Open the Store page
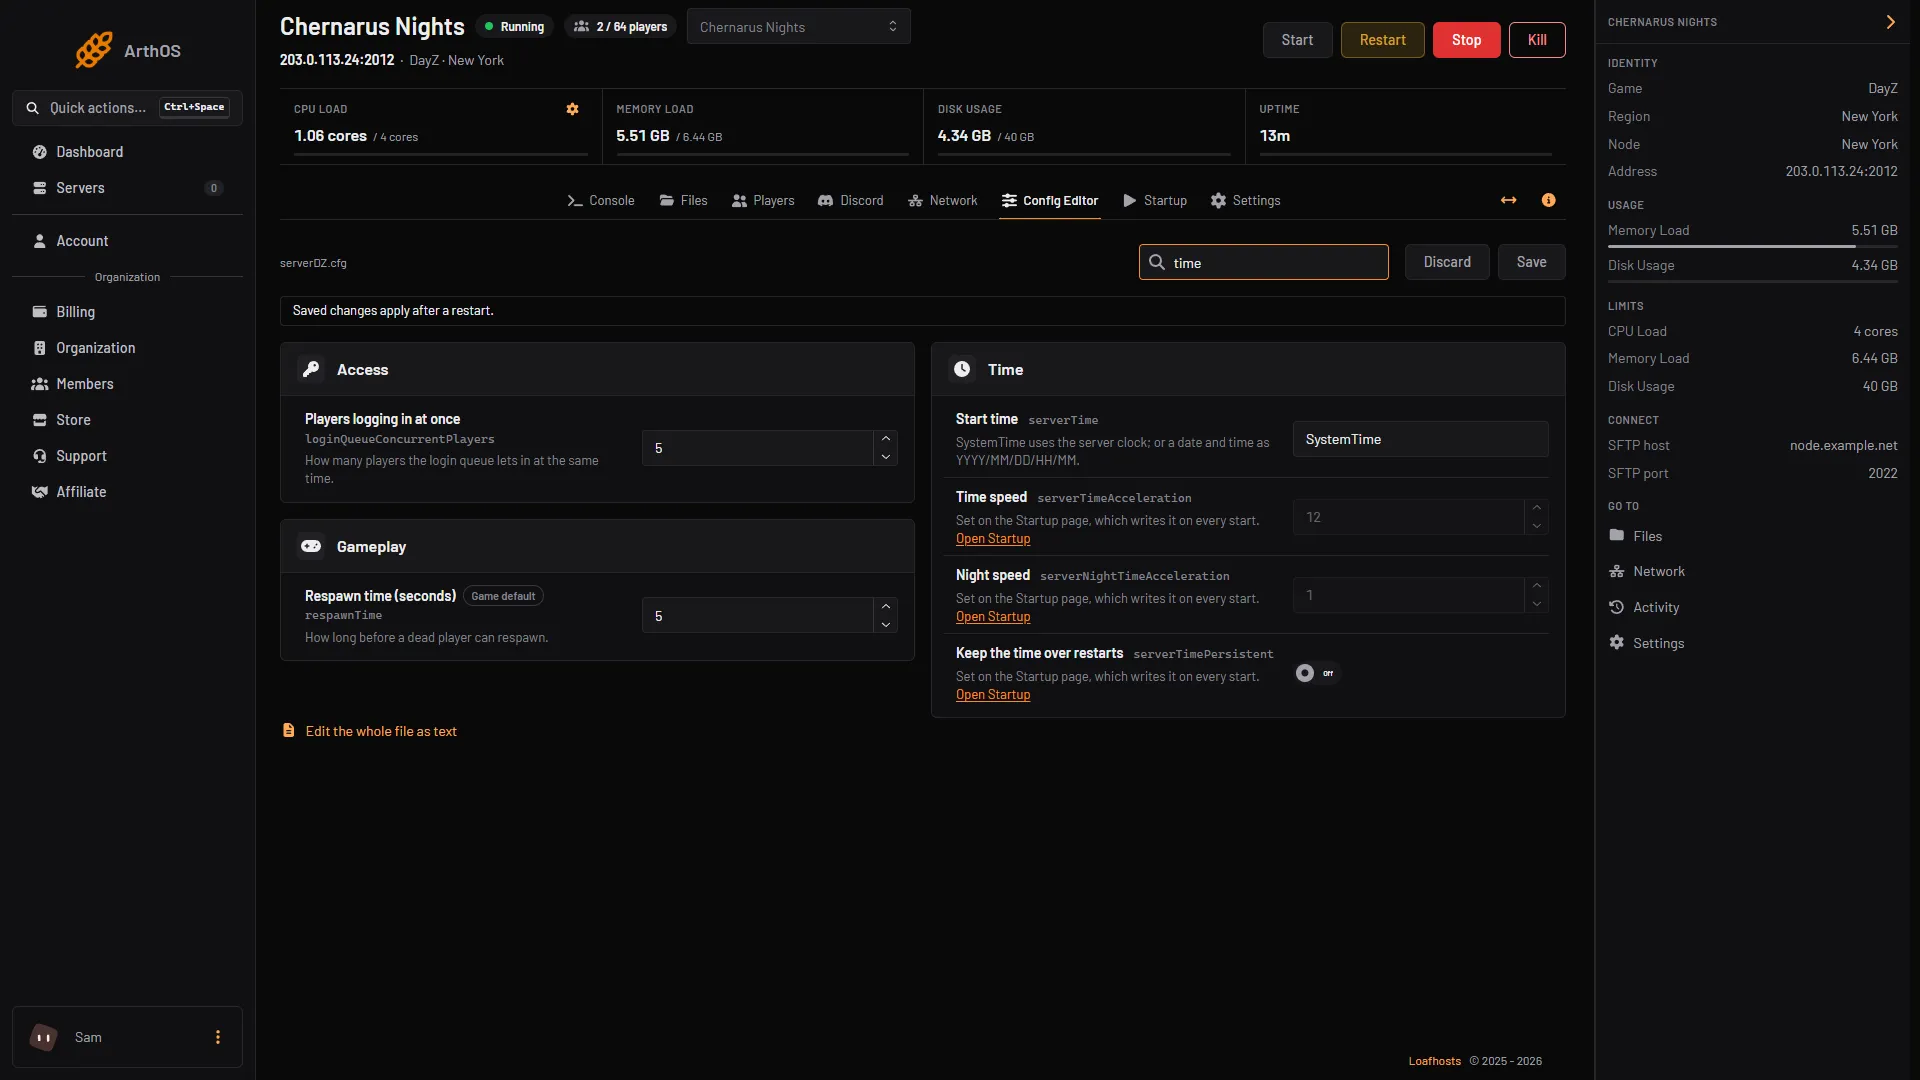1920x1080 pixels. click(127, 420)
